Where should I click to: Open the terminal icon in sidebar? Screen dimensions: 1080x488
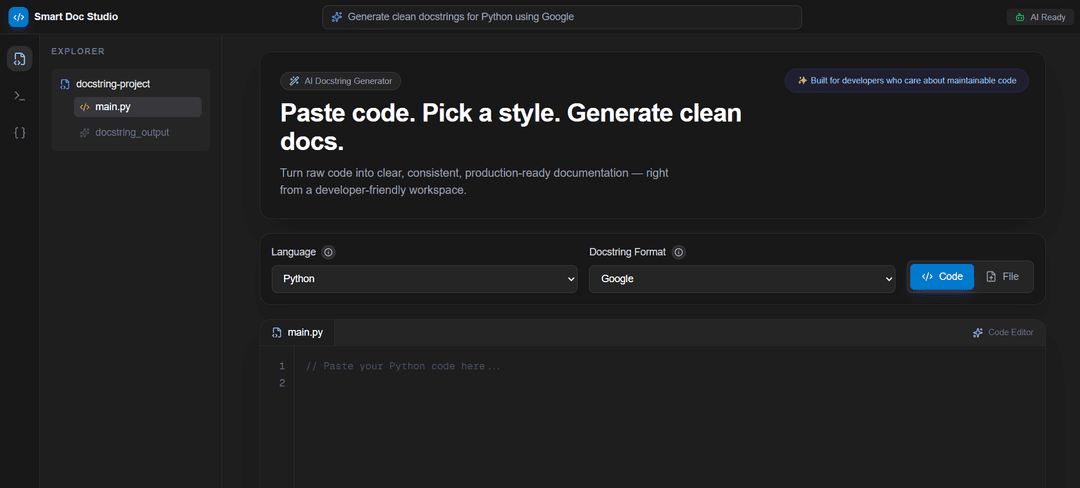pos(19,96)
